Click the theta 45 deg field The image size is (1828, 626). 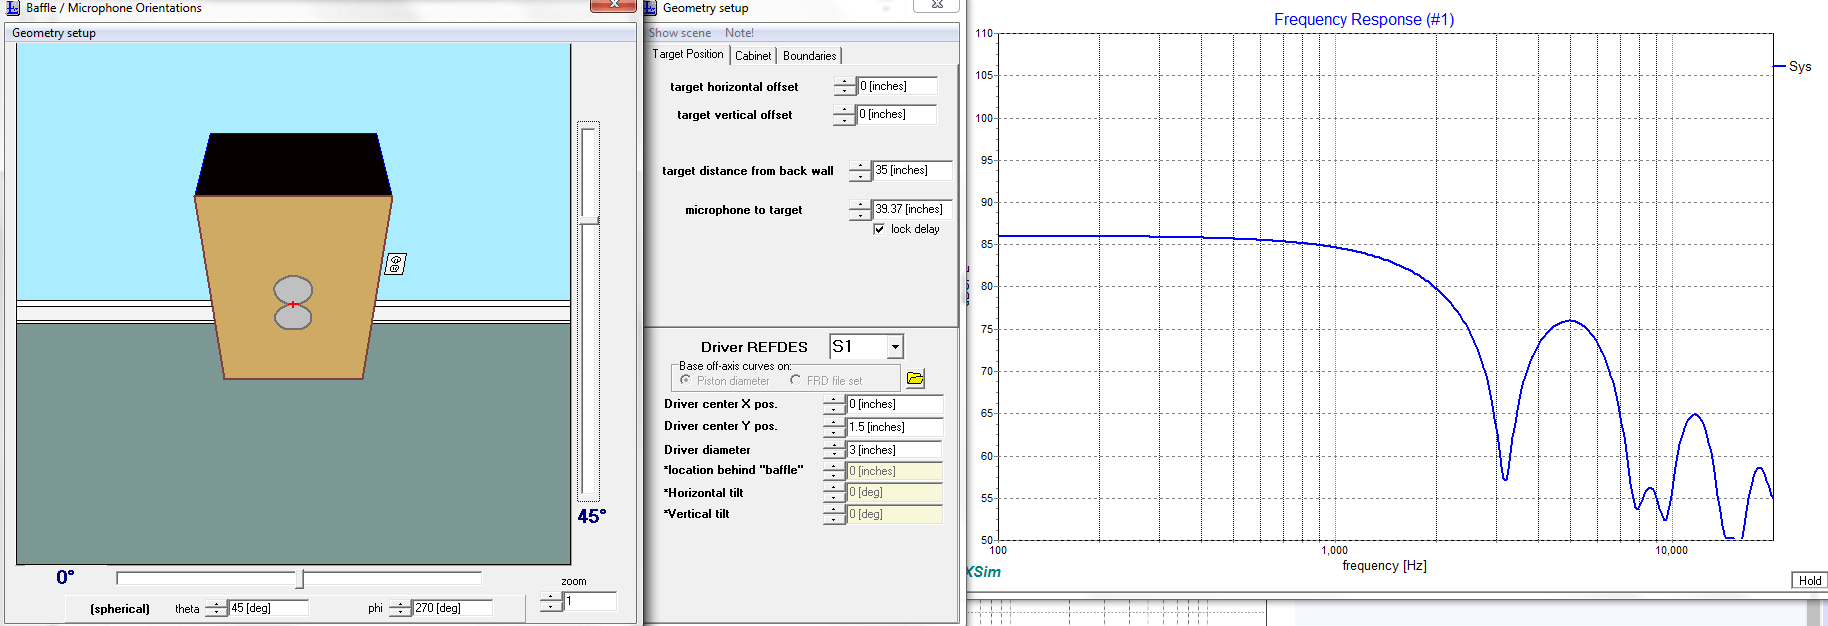(x=268, y=608)
